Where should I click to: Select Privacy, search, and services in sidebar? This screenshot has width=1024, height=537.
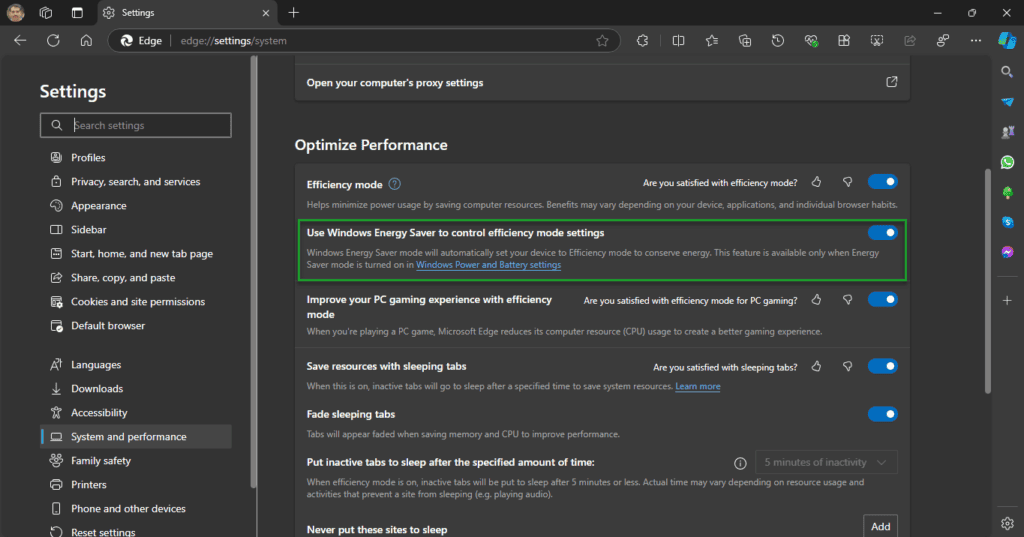[x=135, y=182]
